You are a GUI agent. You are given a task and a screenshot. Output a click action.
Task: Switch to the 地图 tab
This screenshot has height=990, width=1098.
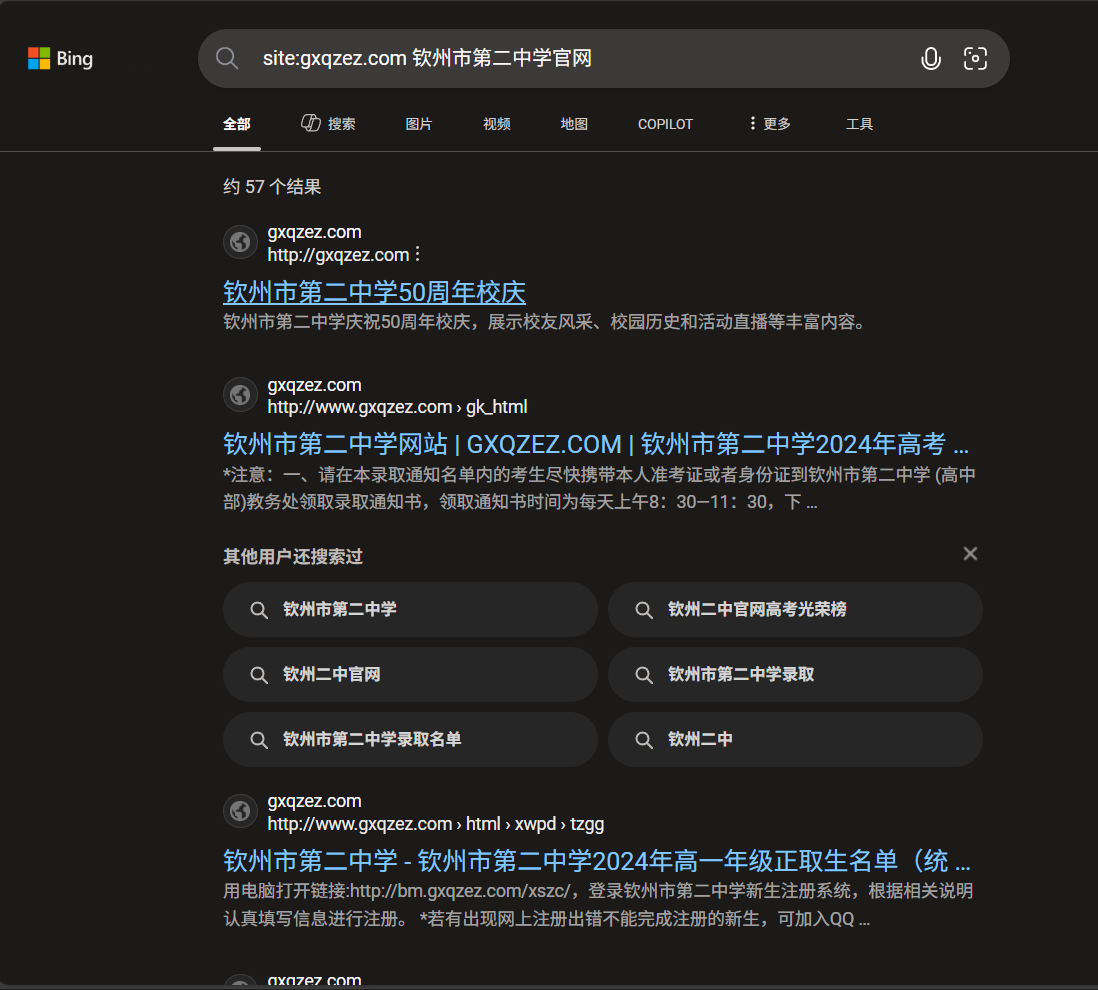[574, 124]
